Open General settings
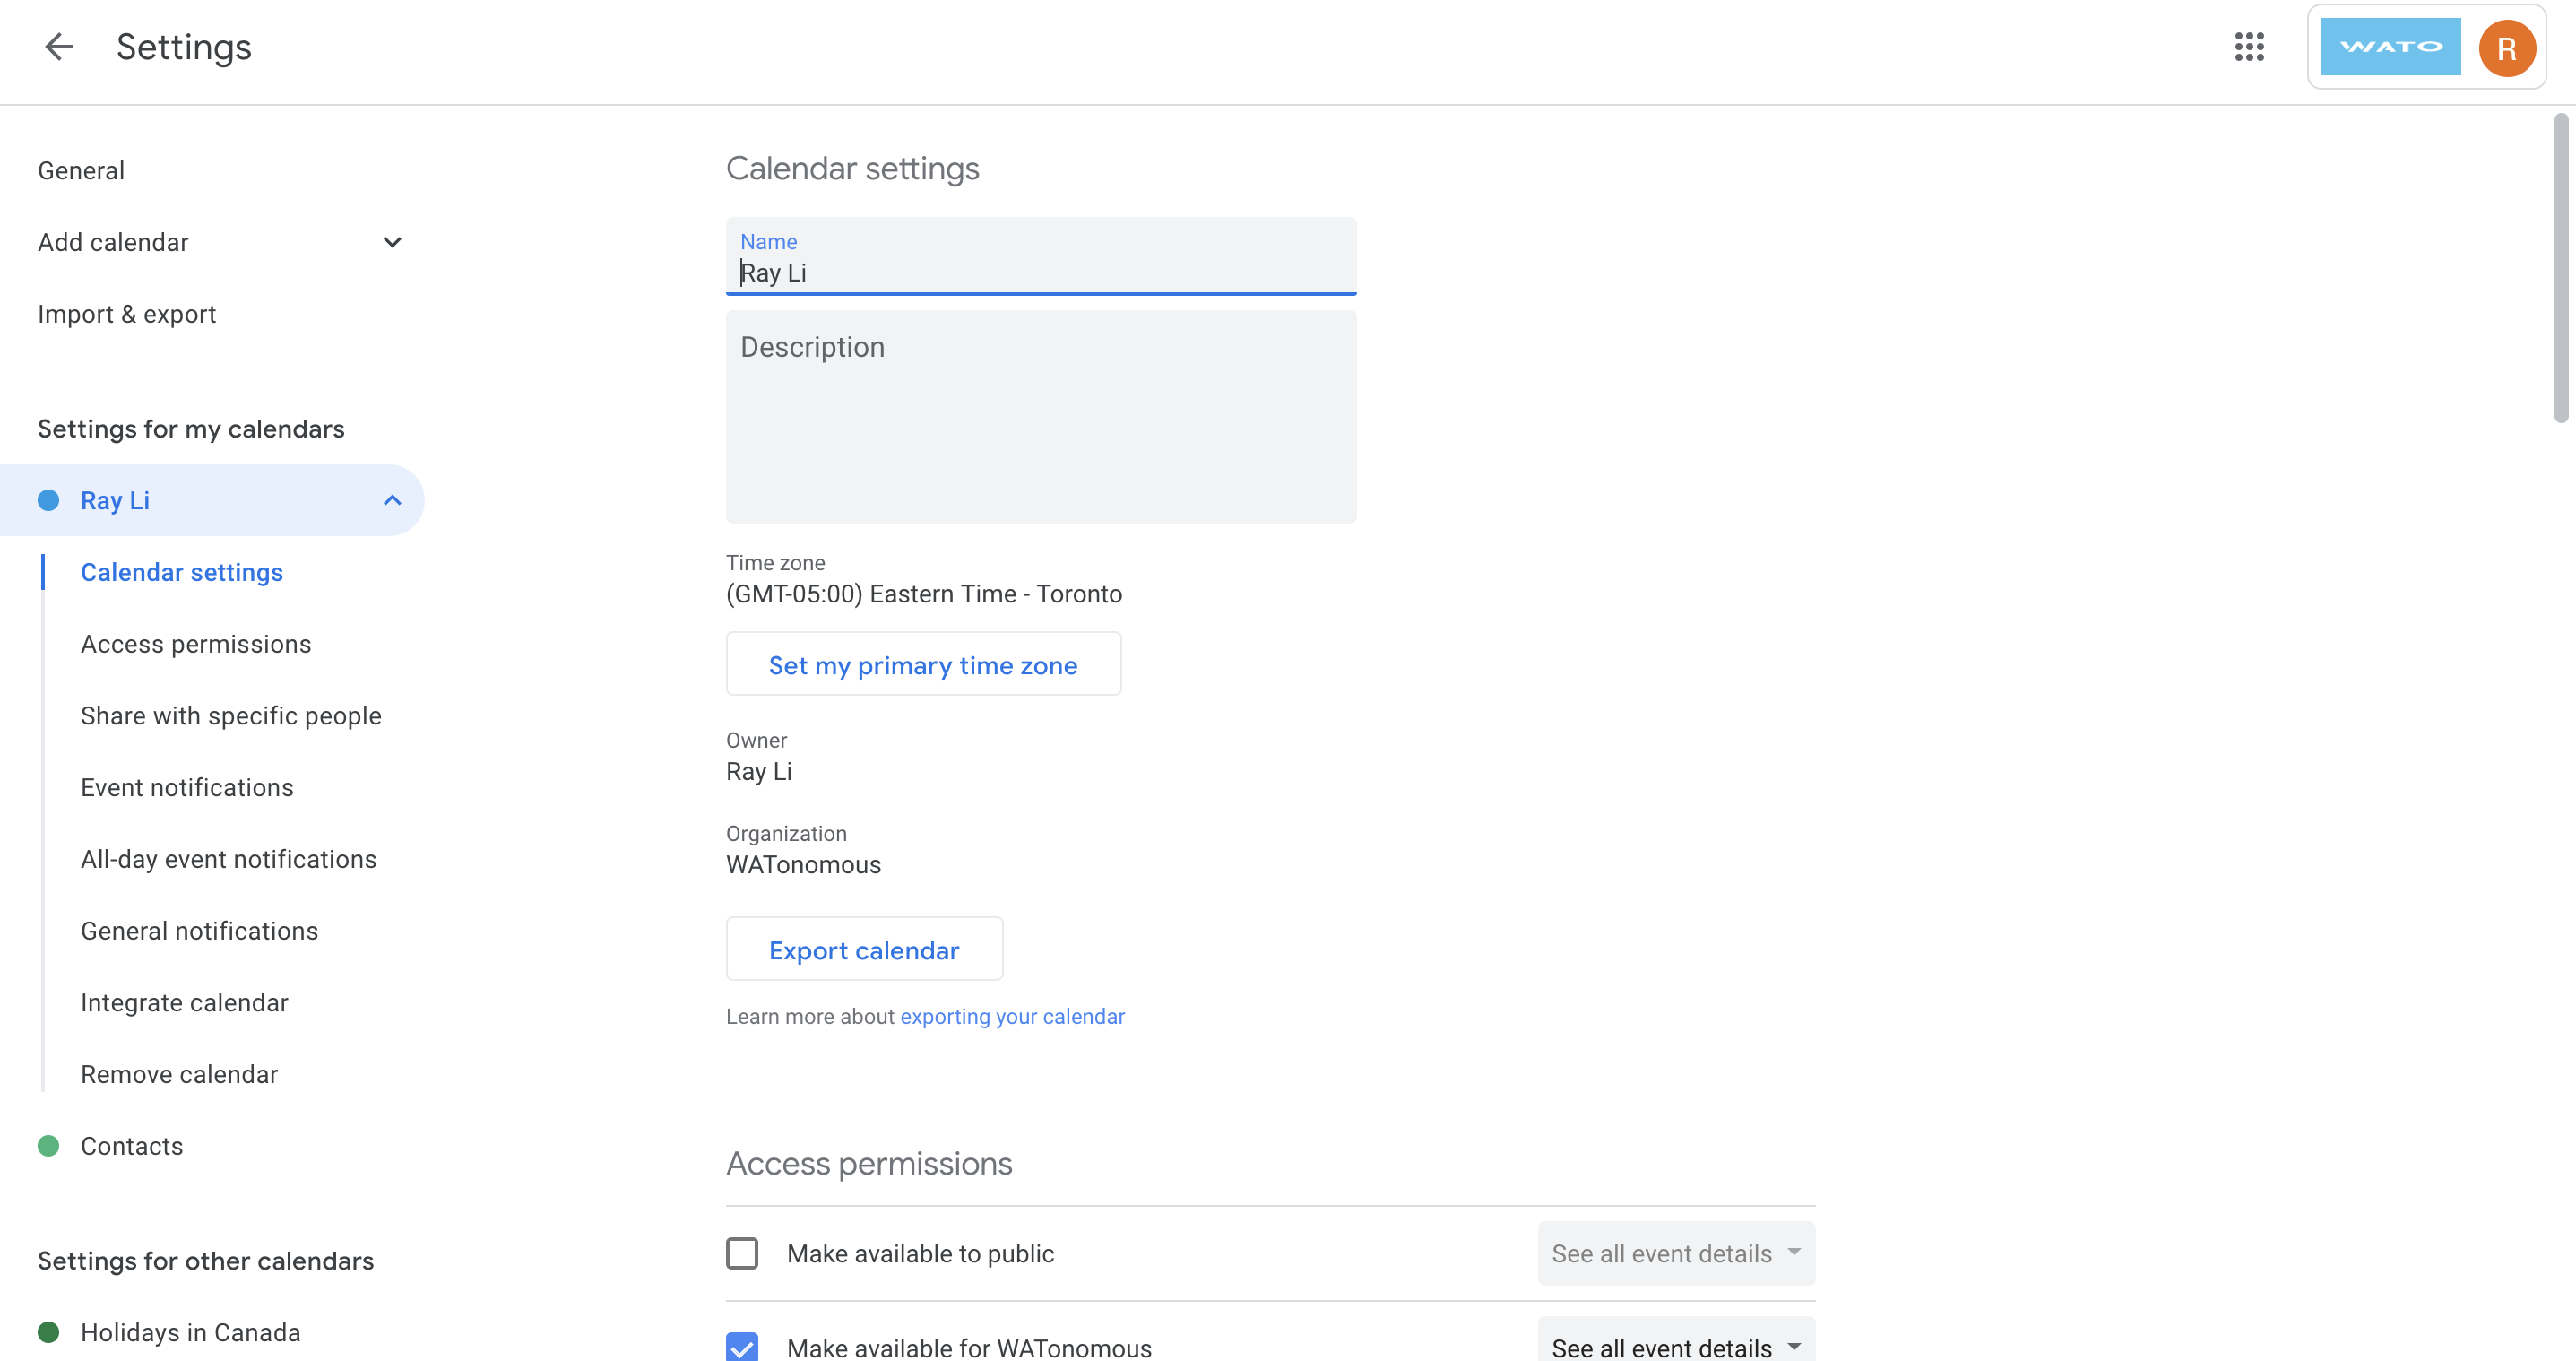The width and height of the screenshot is (2576, 1361). pyautogui.click(x=81, y=171)
